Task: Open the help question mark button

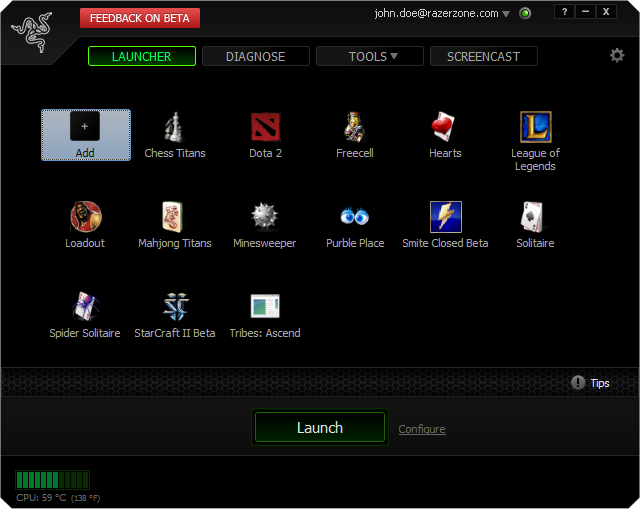Action: coord(564,12)
